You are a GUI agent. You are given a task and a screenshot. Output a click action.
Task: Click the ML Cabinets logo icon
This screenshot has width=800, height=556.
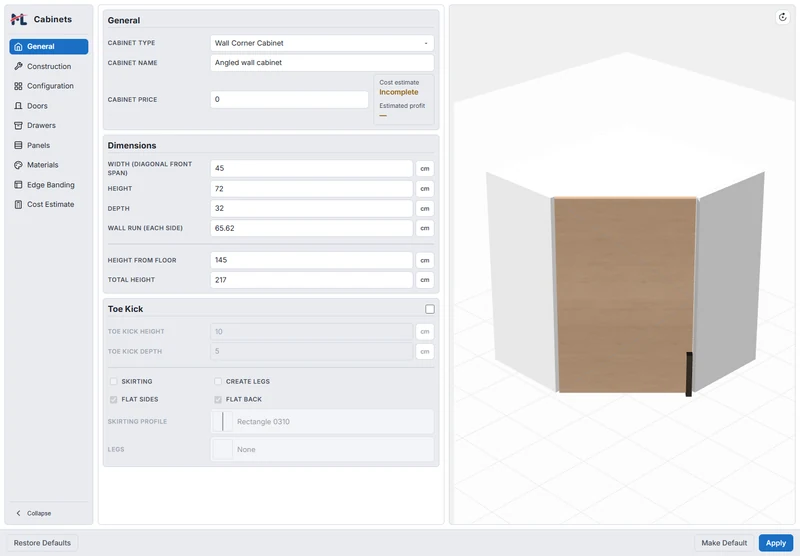[x=19, y=19]
